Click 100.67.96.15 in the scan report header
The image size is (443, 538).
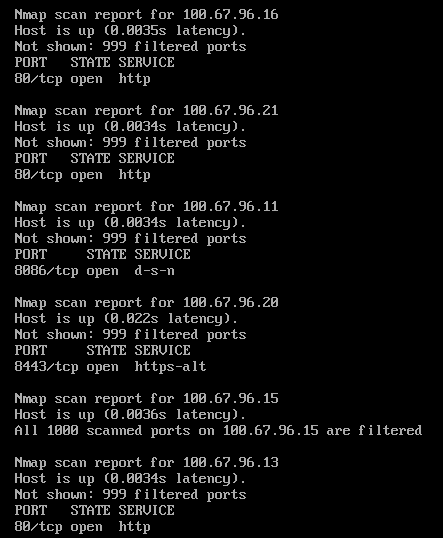[x=230, y=399]
